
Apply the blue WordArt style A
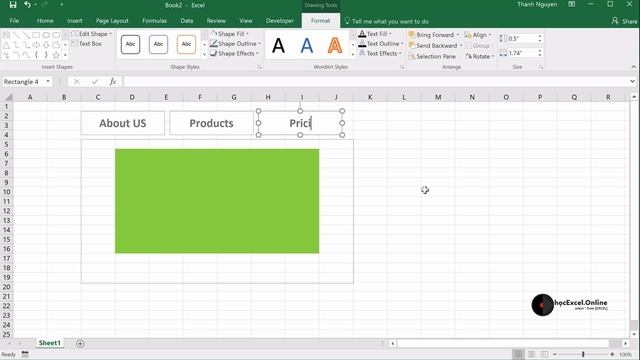tap(307, 45)
